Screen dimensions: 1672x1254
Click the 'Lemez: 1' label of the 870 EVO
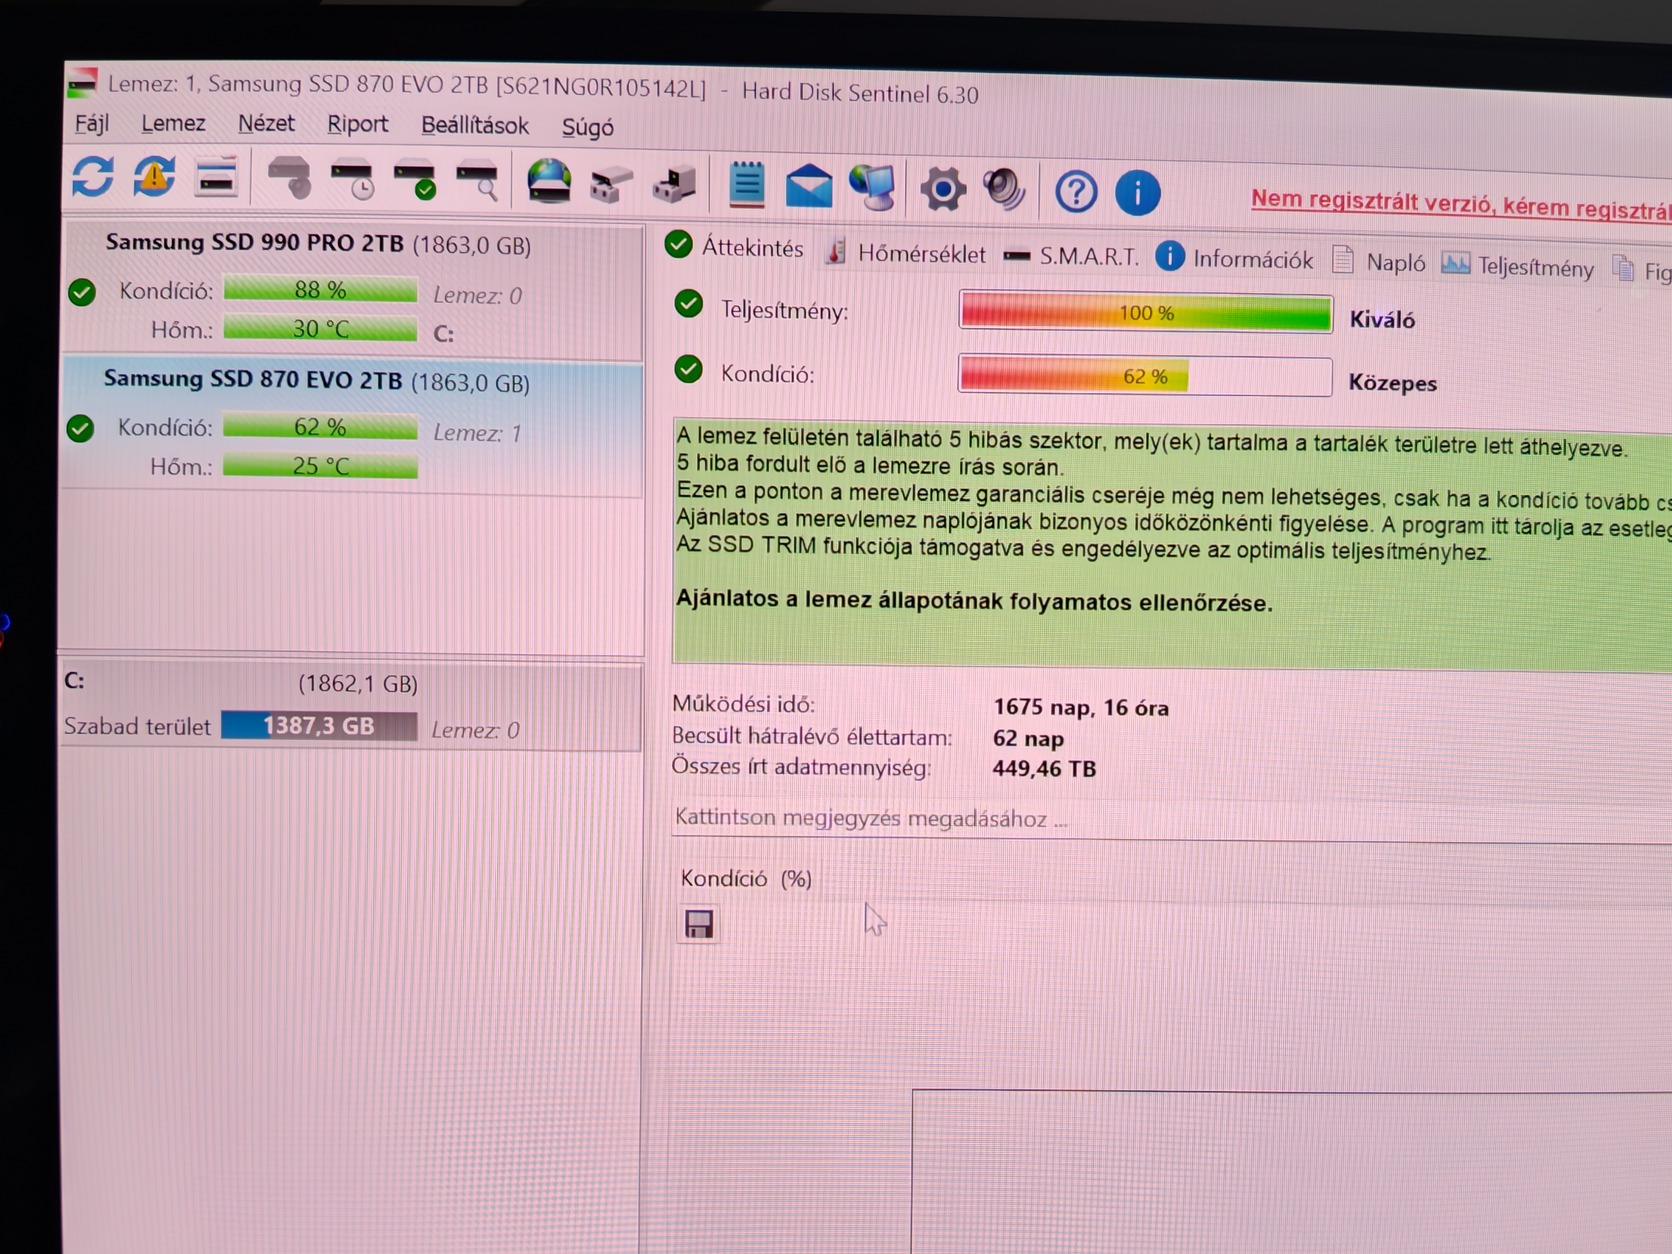click(477, 433)
